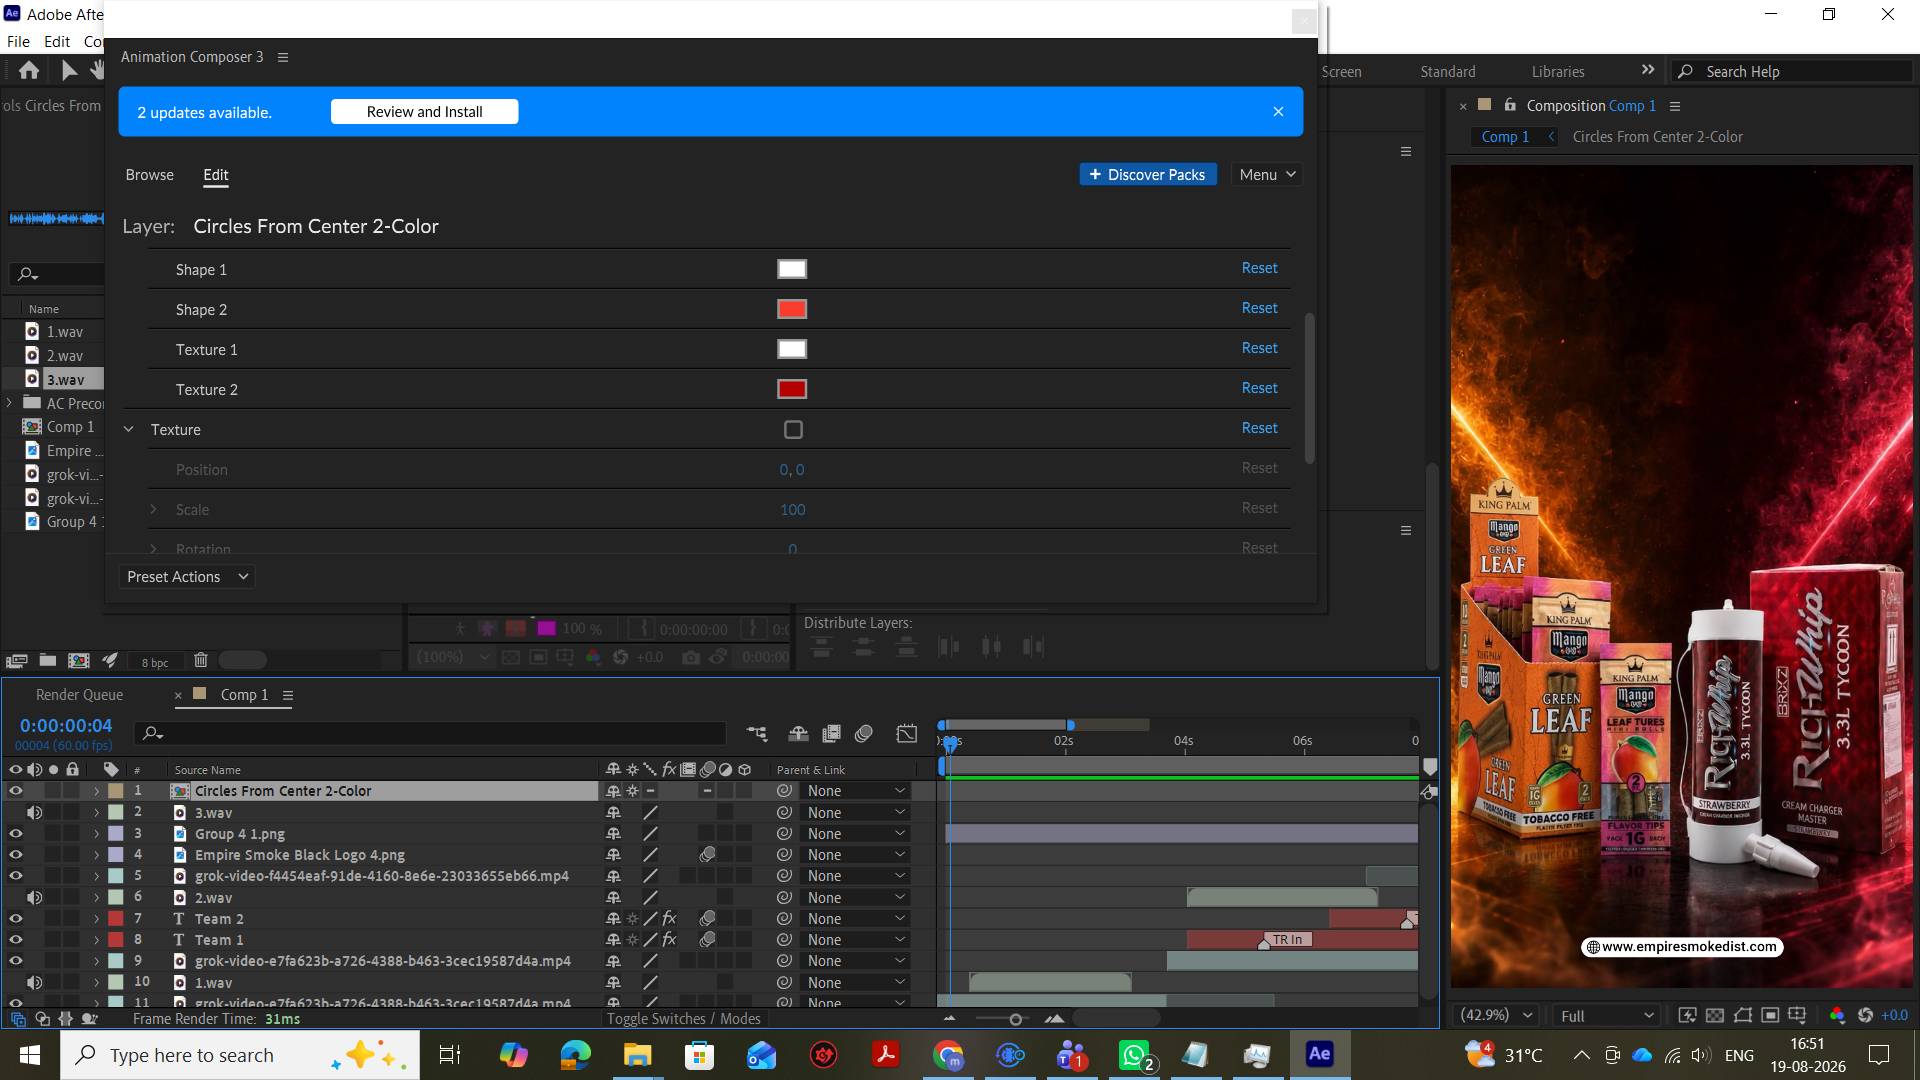Screen dimensions: 1920x1080
Task: Collapse the Texture property group
Action: [x=129, y=430]
